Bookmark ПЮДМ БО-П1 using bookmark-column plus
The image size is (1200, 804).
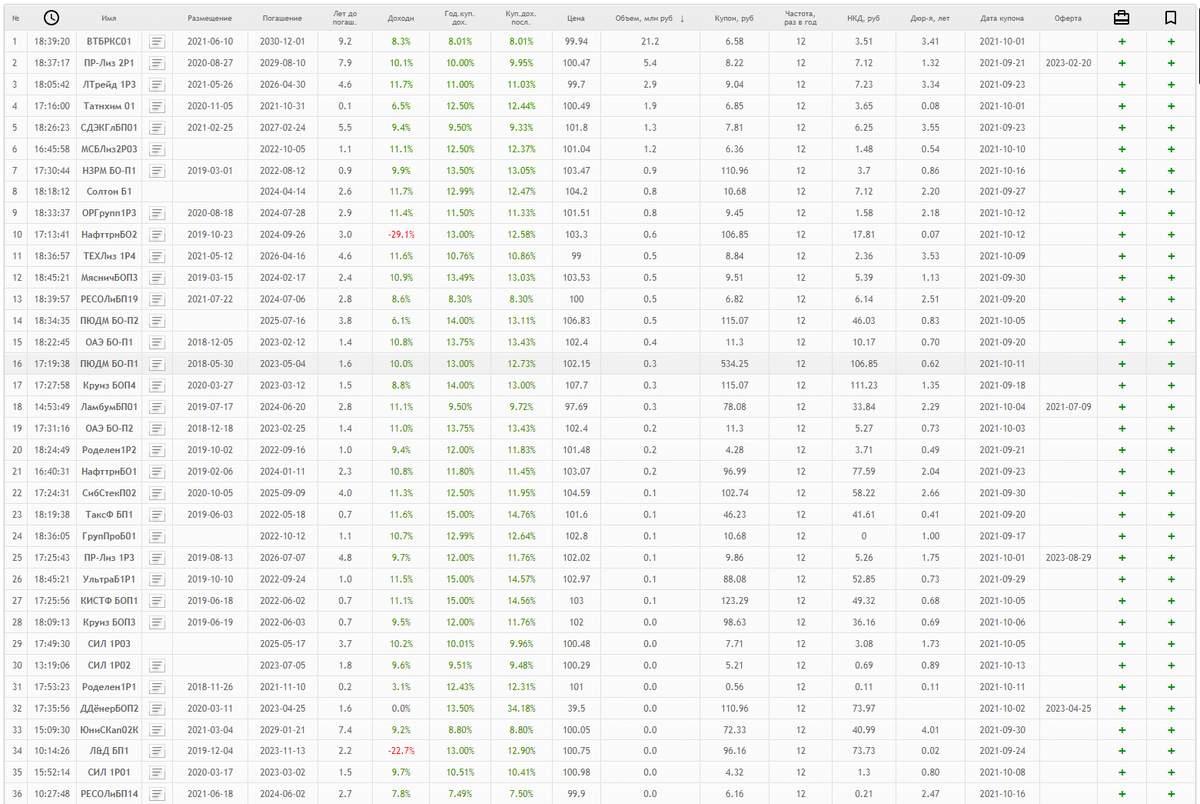1171,363
